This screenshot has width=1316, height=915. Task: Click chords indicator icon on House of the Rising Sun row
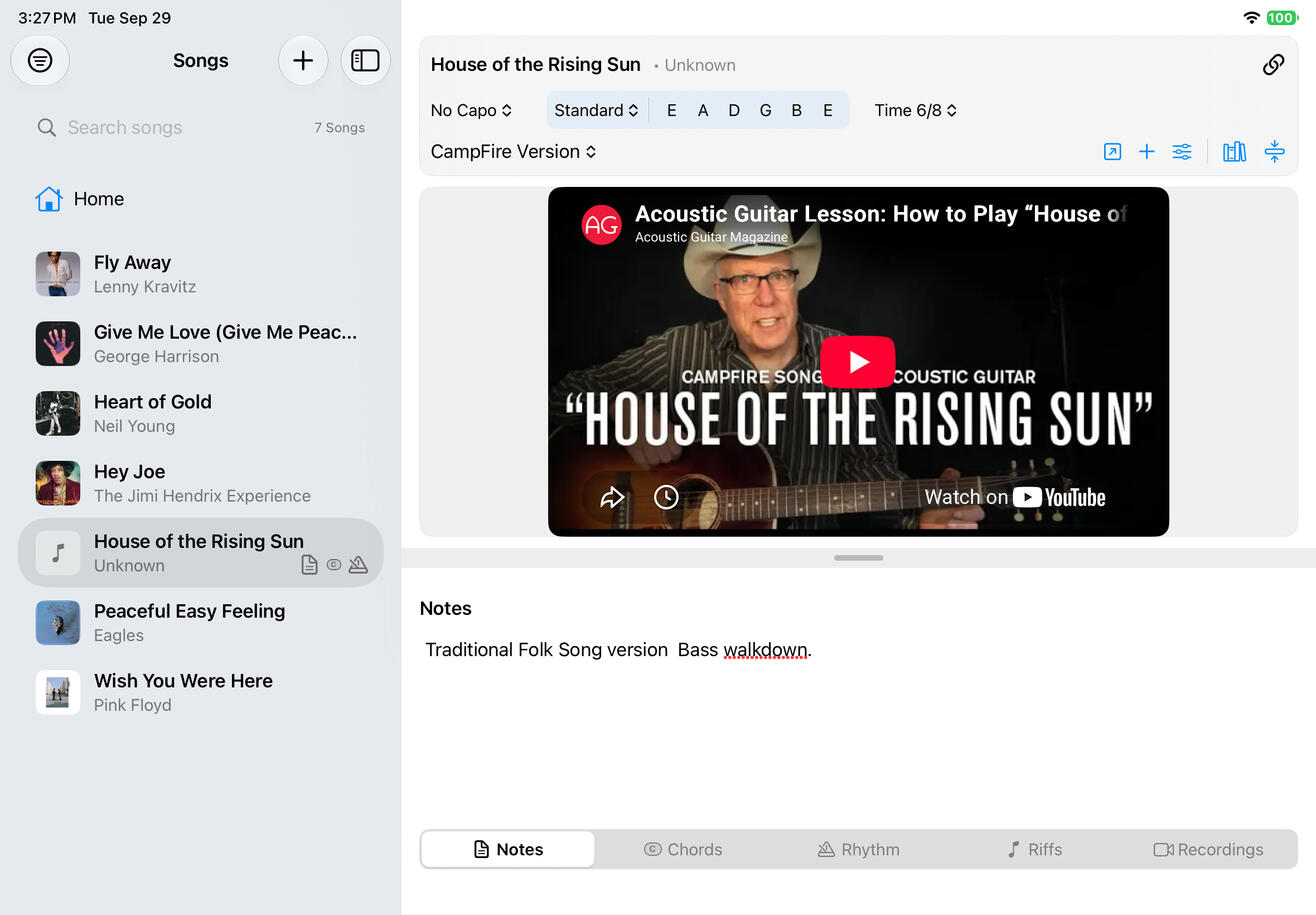(x=334, y=565)
